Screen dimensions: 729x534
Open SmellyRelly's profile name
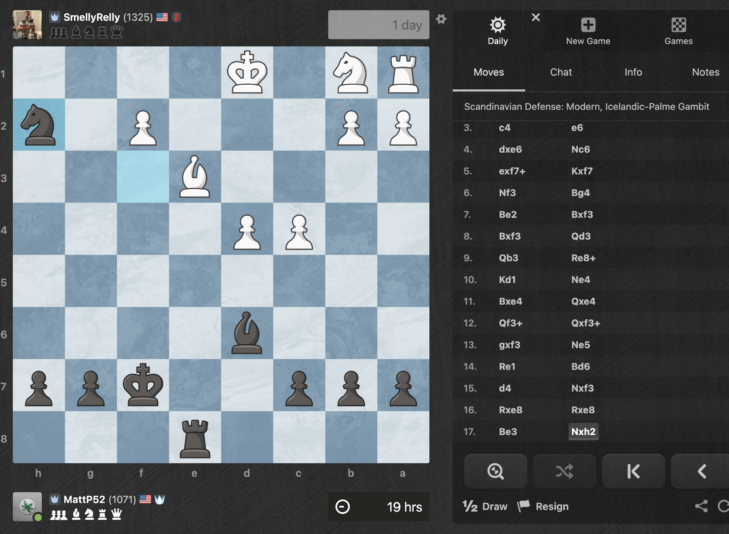91,17
